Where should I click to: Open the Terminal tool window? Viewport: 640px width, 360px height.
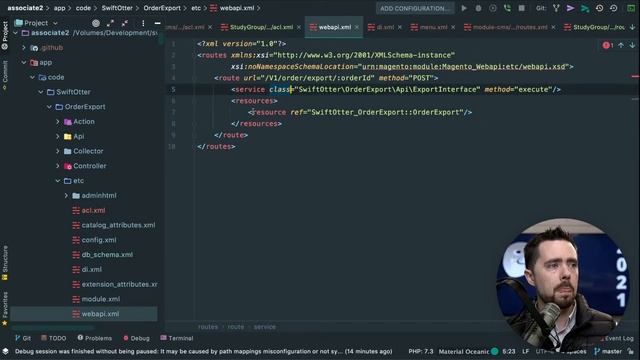point(177,338)
